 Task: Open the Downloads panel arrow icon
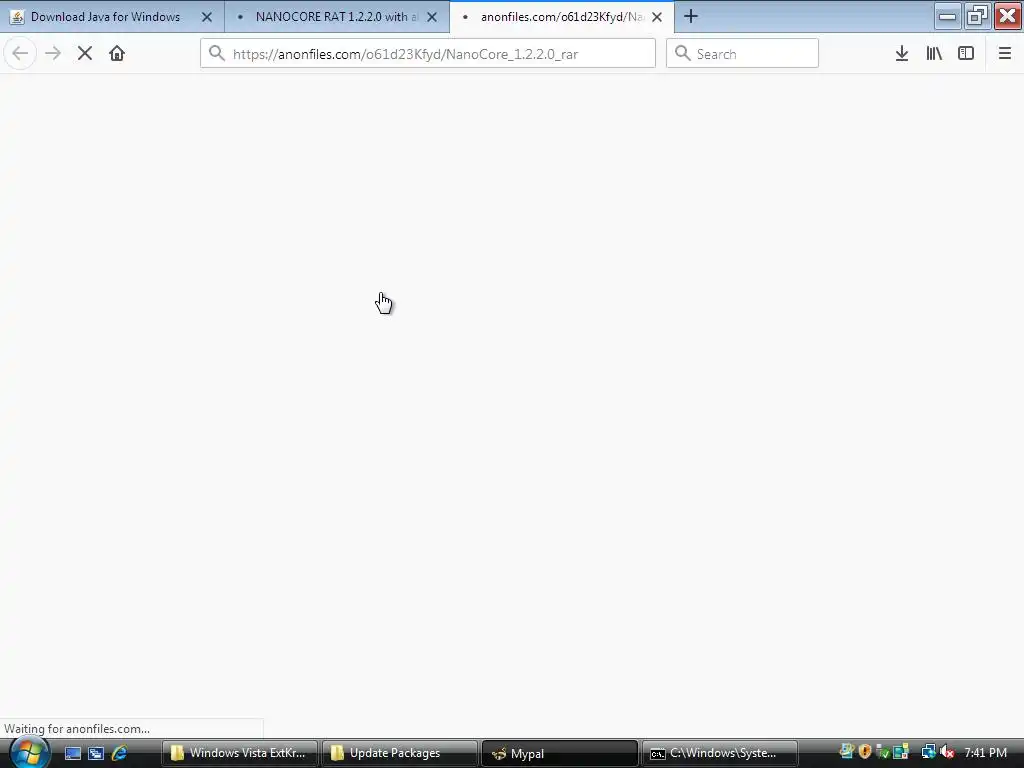[x=902, y=54]
